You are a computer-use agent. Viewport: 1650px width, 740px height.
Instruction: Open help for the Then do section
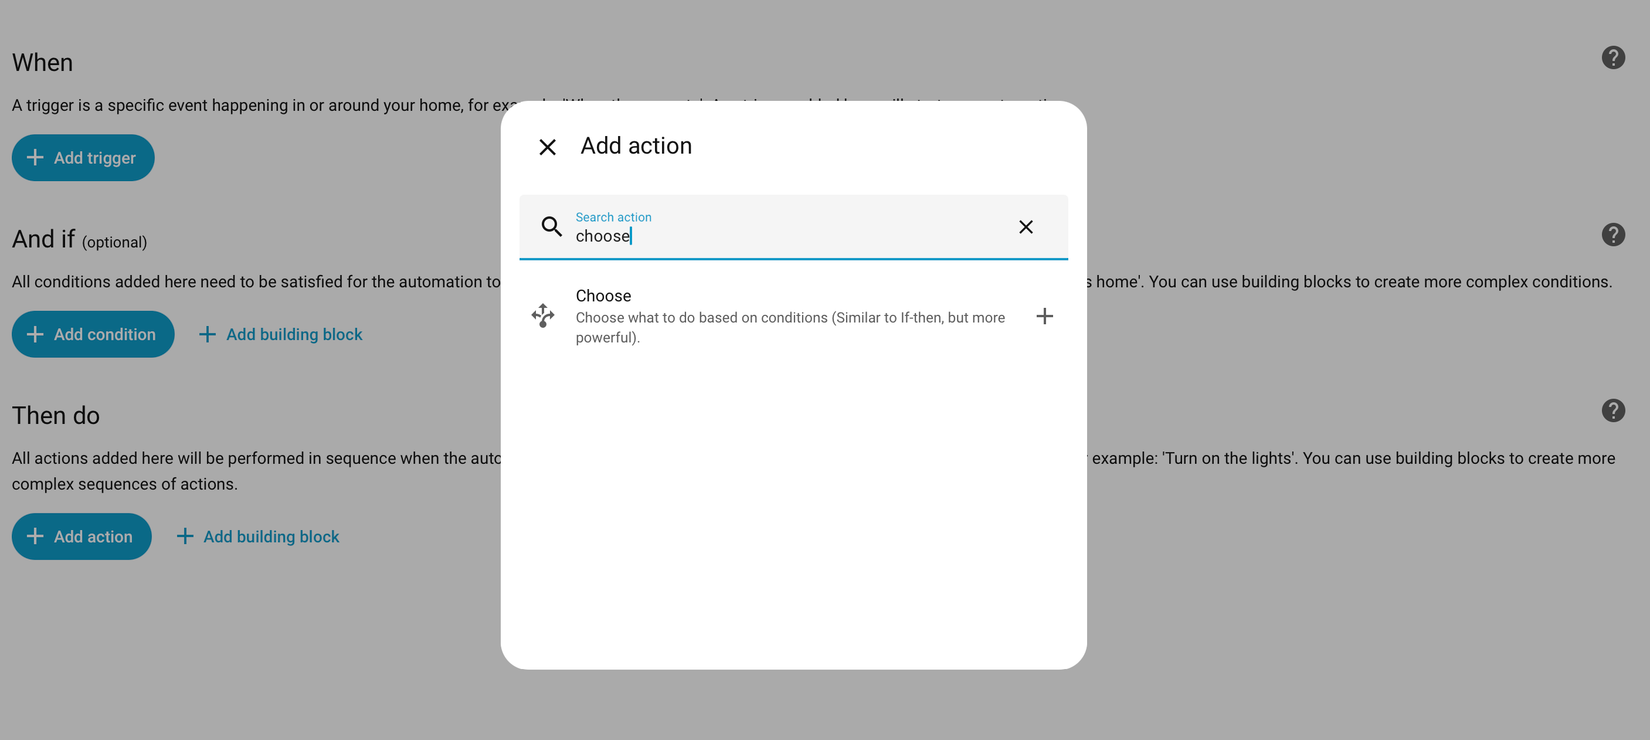[1613, 411]
